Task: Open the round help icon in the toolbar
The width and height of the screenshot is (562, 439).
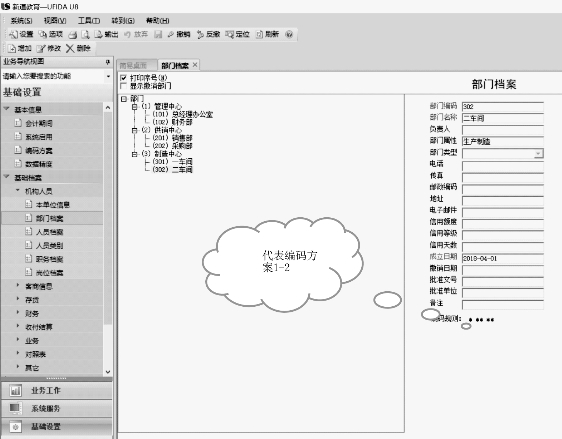Action: click(289, 34)
